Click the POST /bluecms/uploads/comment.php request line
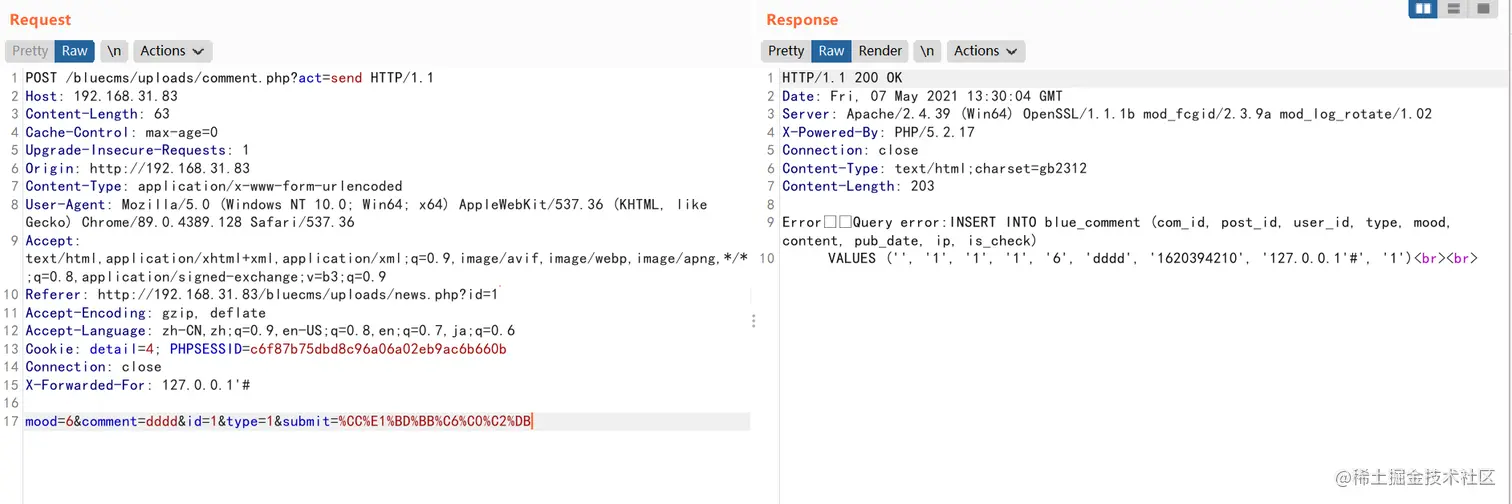Image resolution: width=1512 pixels, height=504 pixels. (229, 78)
